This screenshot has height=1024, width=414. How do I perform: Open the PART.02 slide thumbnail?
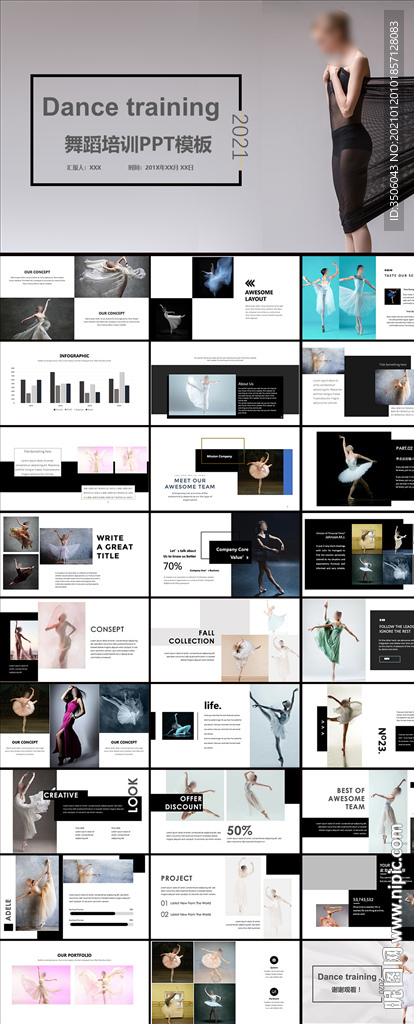coord(358,468)
